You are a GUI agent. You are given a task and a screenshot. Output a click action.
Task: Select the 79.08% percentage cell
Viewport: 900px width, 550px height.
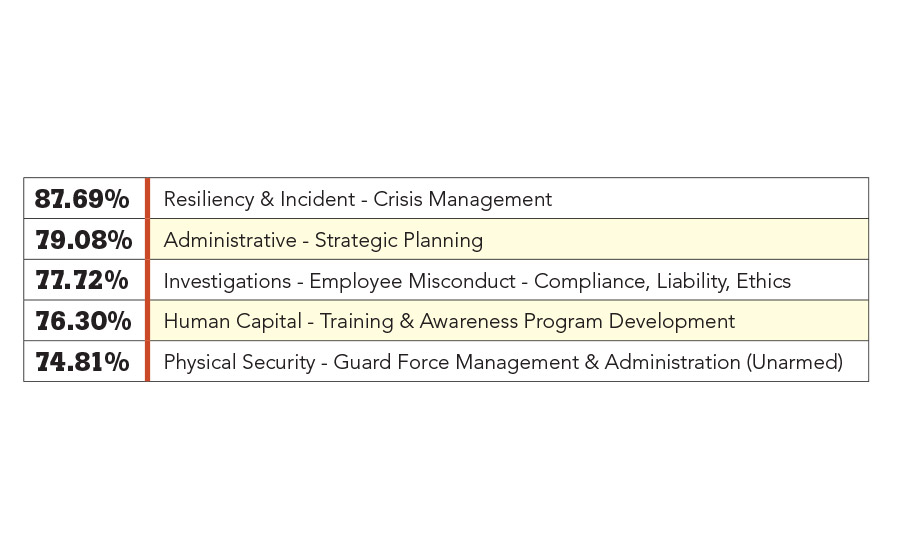click(82, 240)
